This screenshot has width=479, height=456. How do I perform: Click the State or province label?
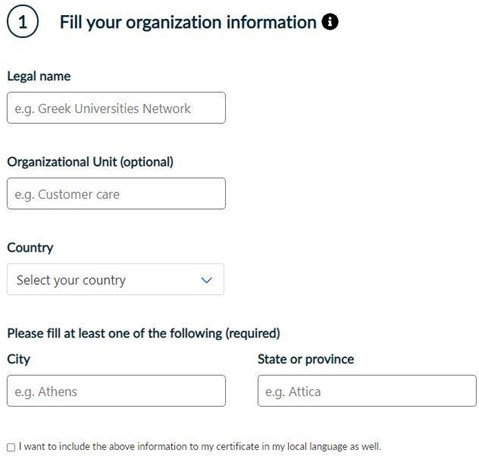coord(306,359)
